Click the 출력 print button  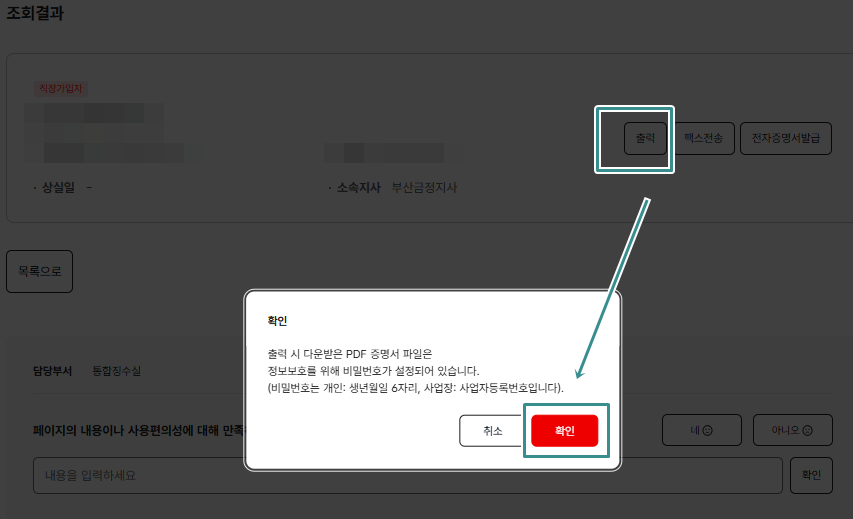pos(645,138)
